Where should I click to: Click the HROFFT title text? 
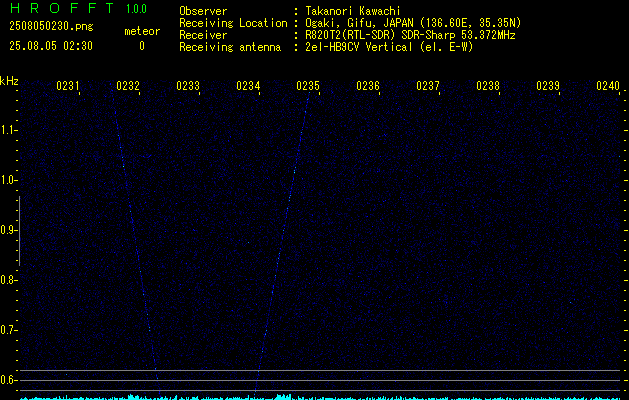point(62,8)
